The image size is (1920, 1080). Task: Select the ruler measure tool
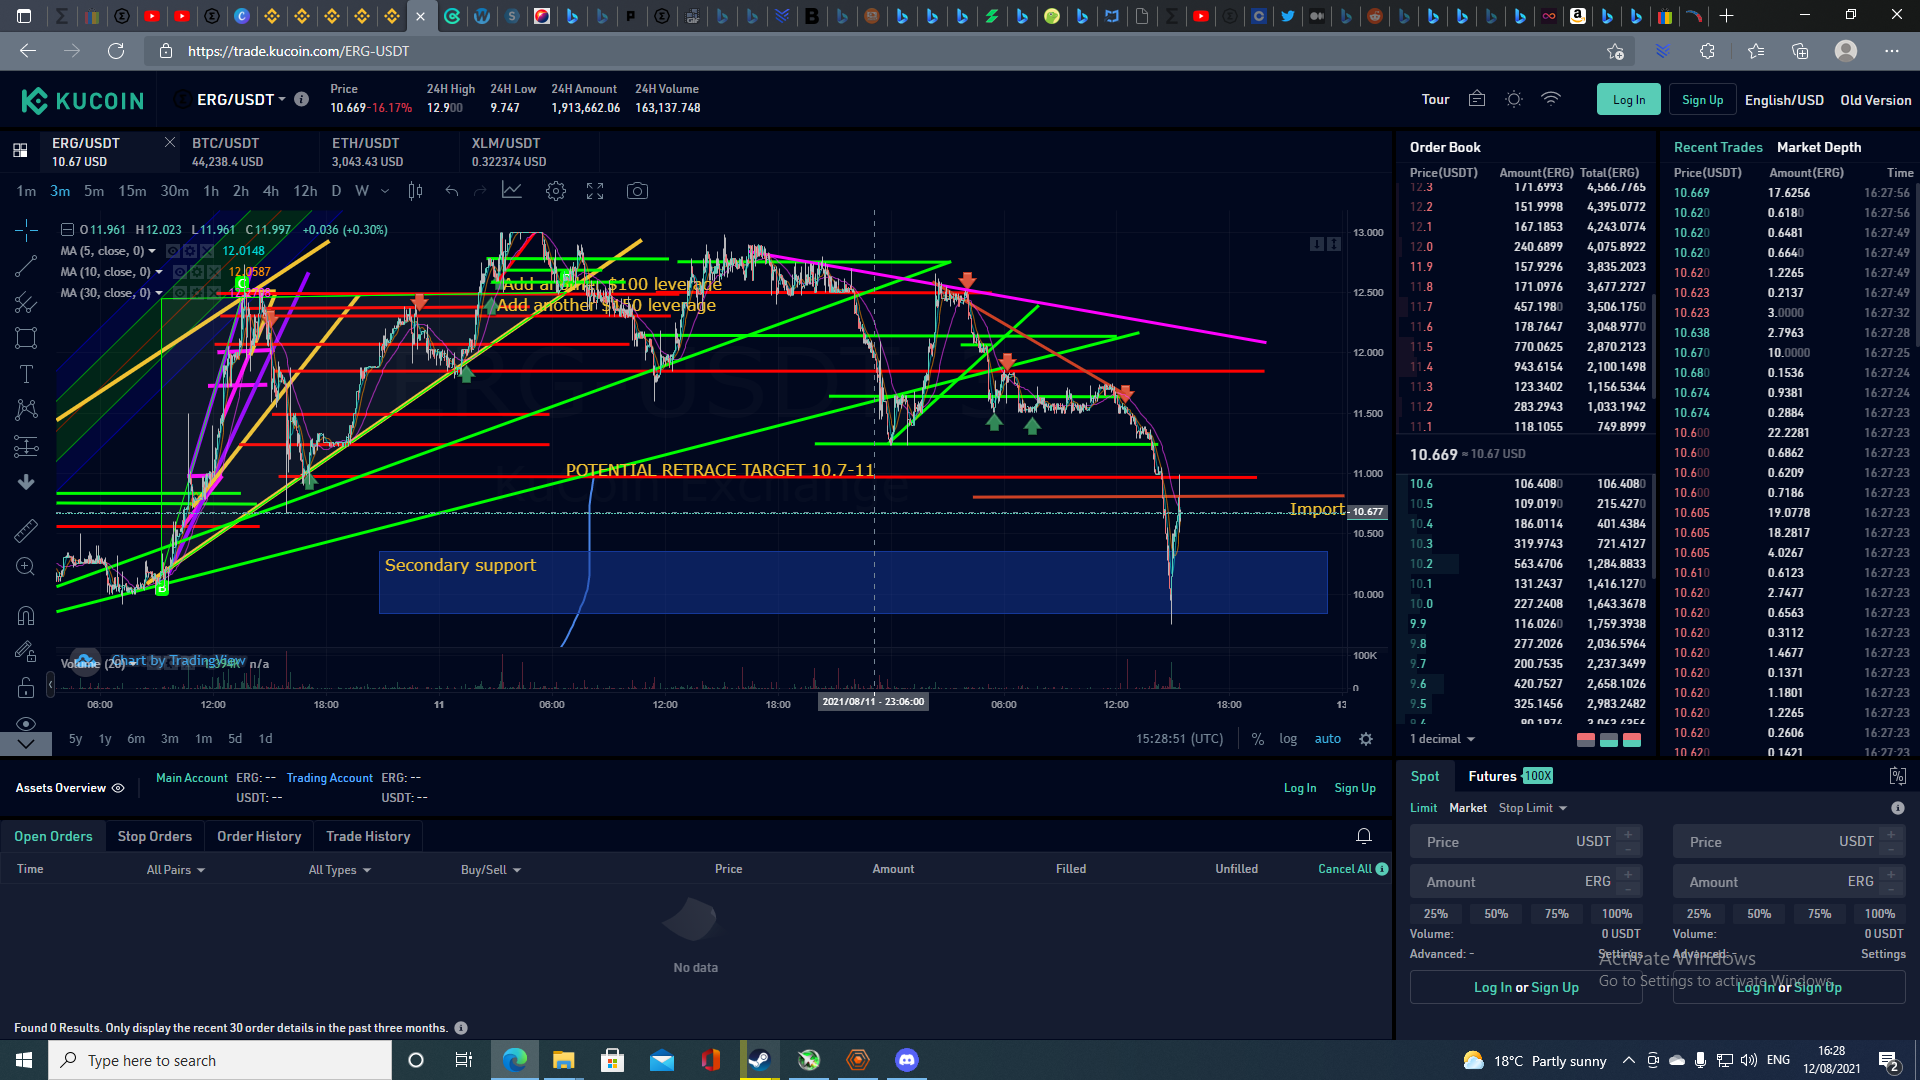pos(26,531)
